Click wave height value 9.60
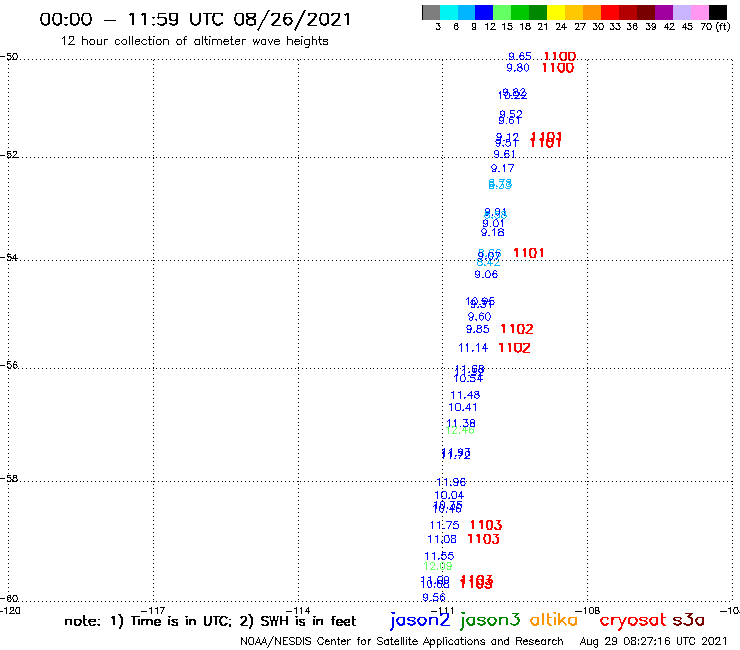Image resolution: width=740 pixels, height=650 pixels. [479, 317]
